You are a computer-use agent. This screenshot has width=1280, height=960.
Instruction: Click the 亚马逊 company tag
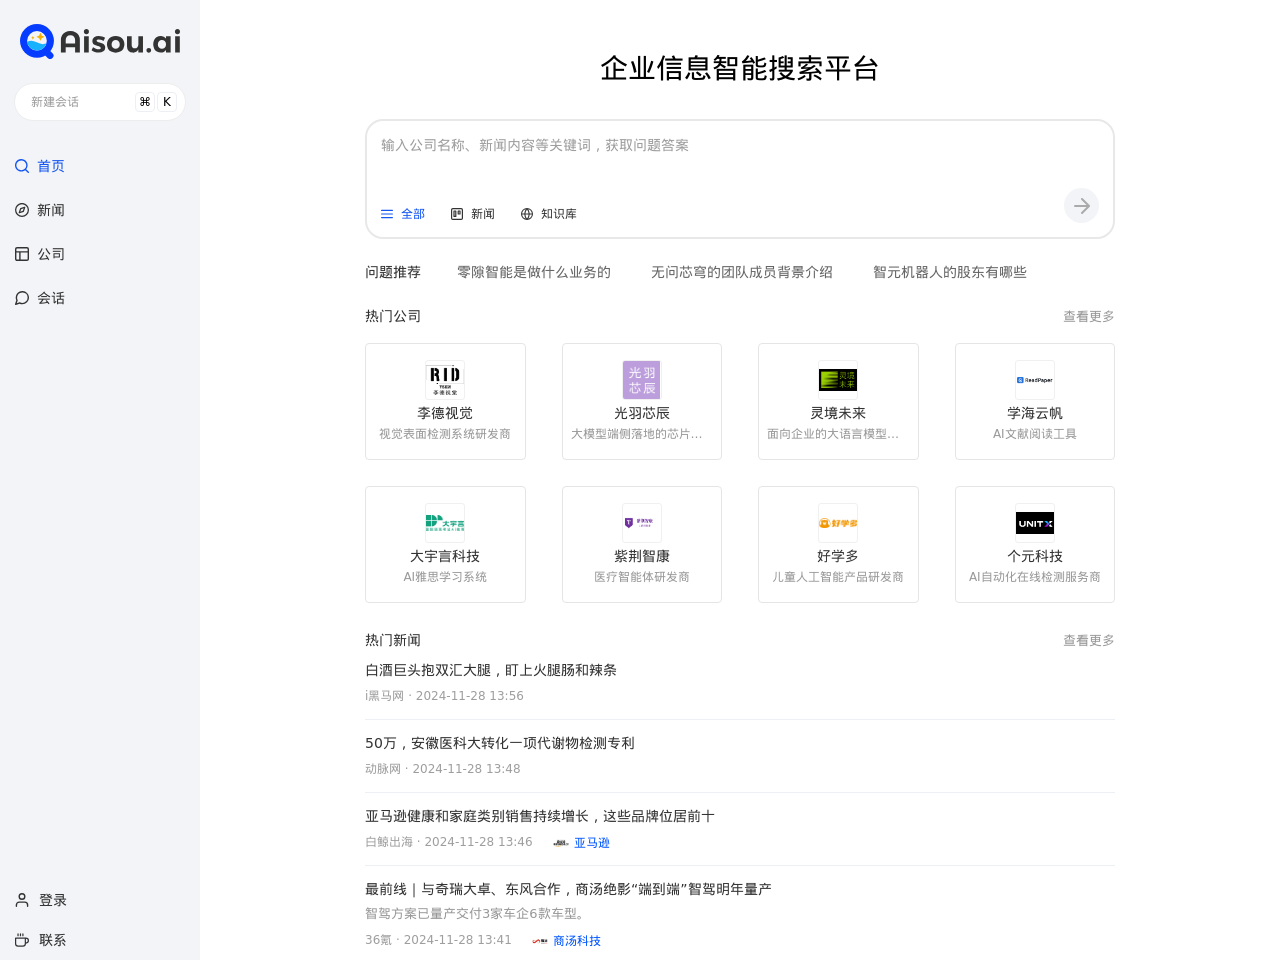(592, 843)
